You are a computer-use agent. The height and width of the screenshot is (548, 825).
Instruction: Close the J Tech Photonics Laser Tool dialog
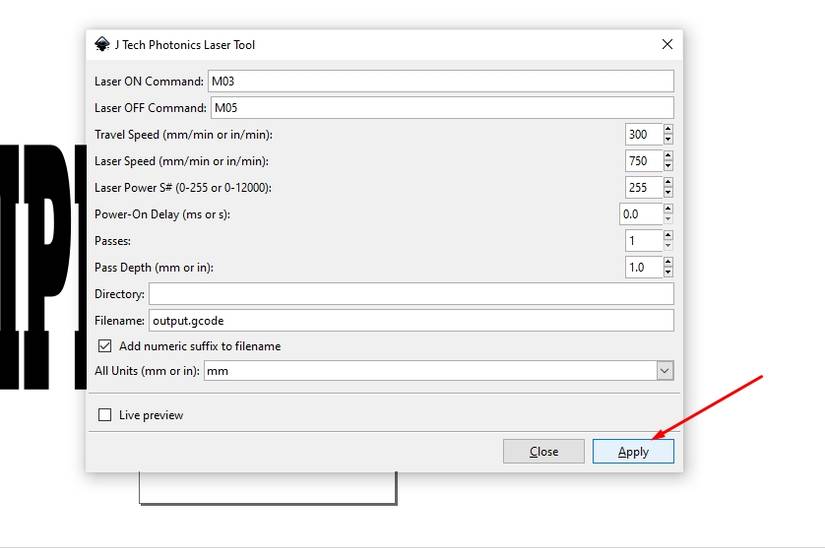click(667, 44)
